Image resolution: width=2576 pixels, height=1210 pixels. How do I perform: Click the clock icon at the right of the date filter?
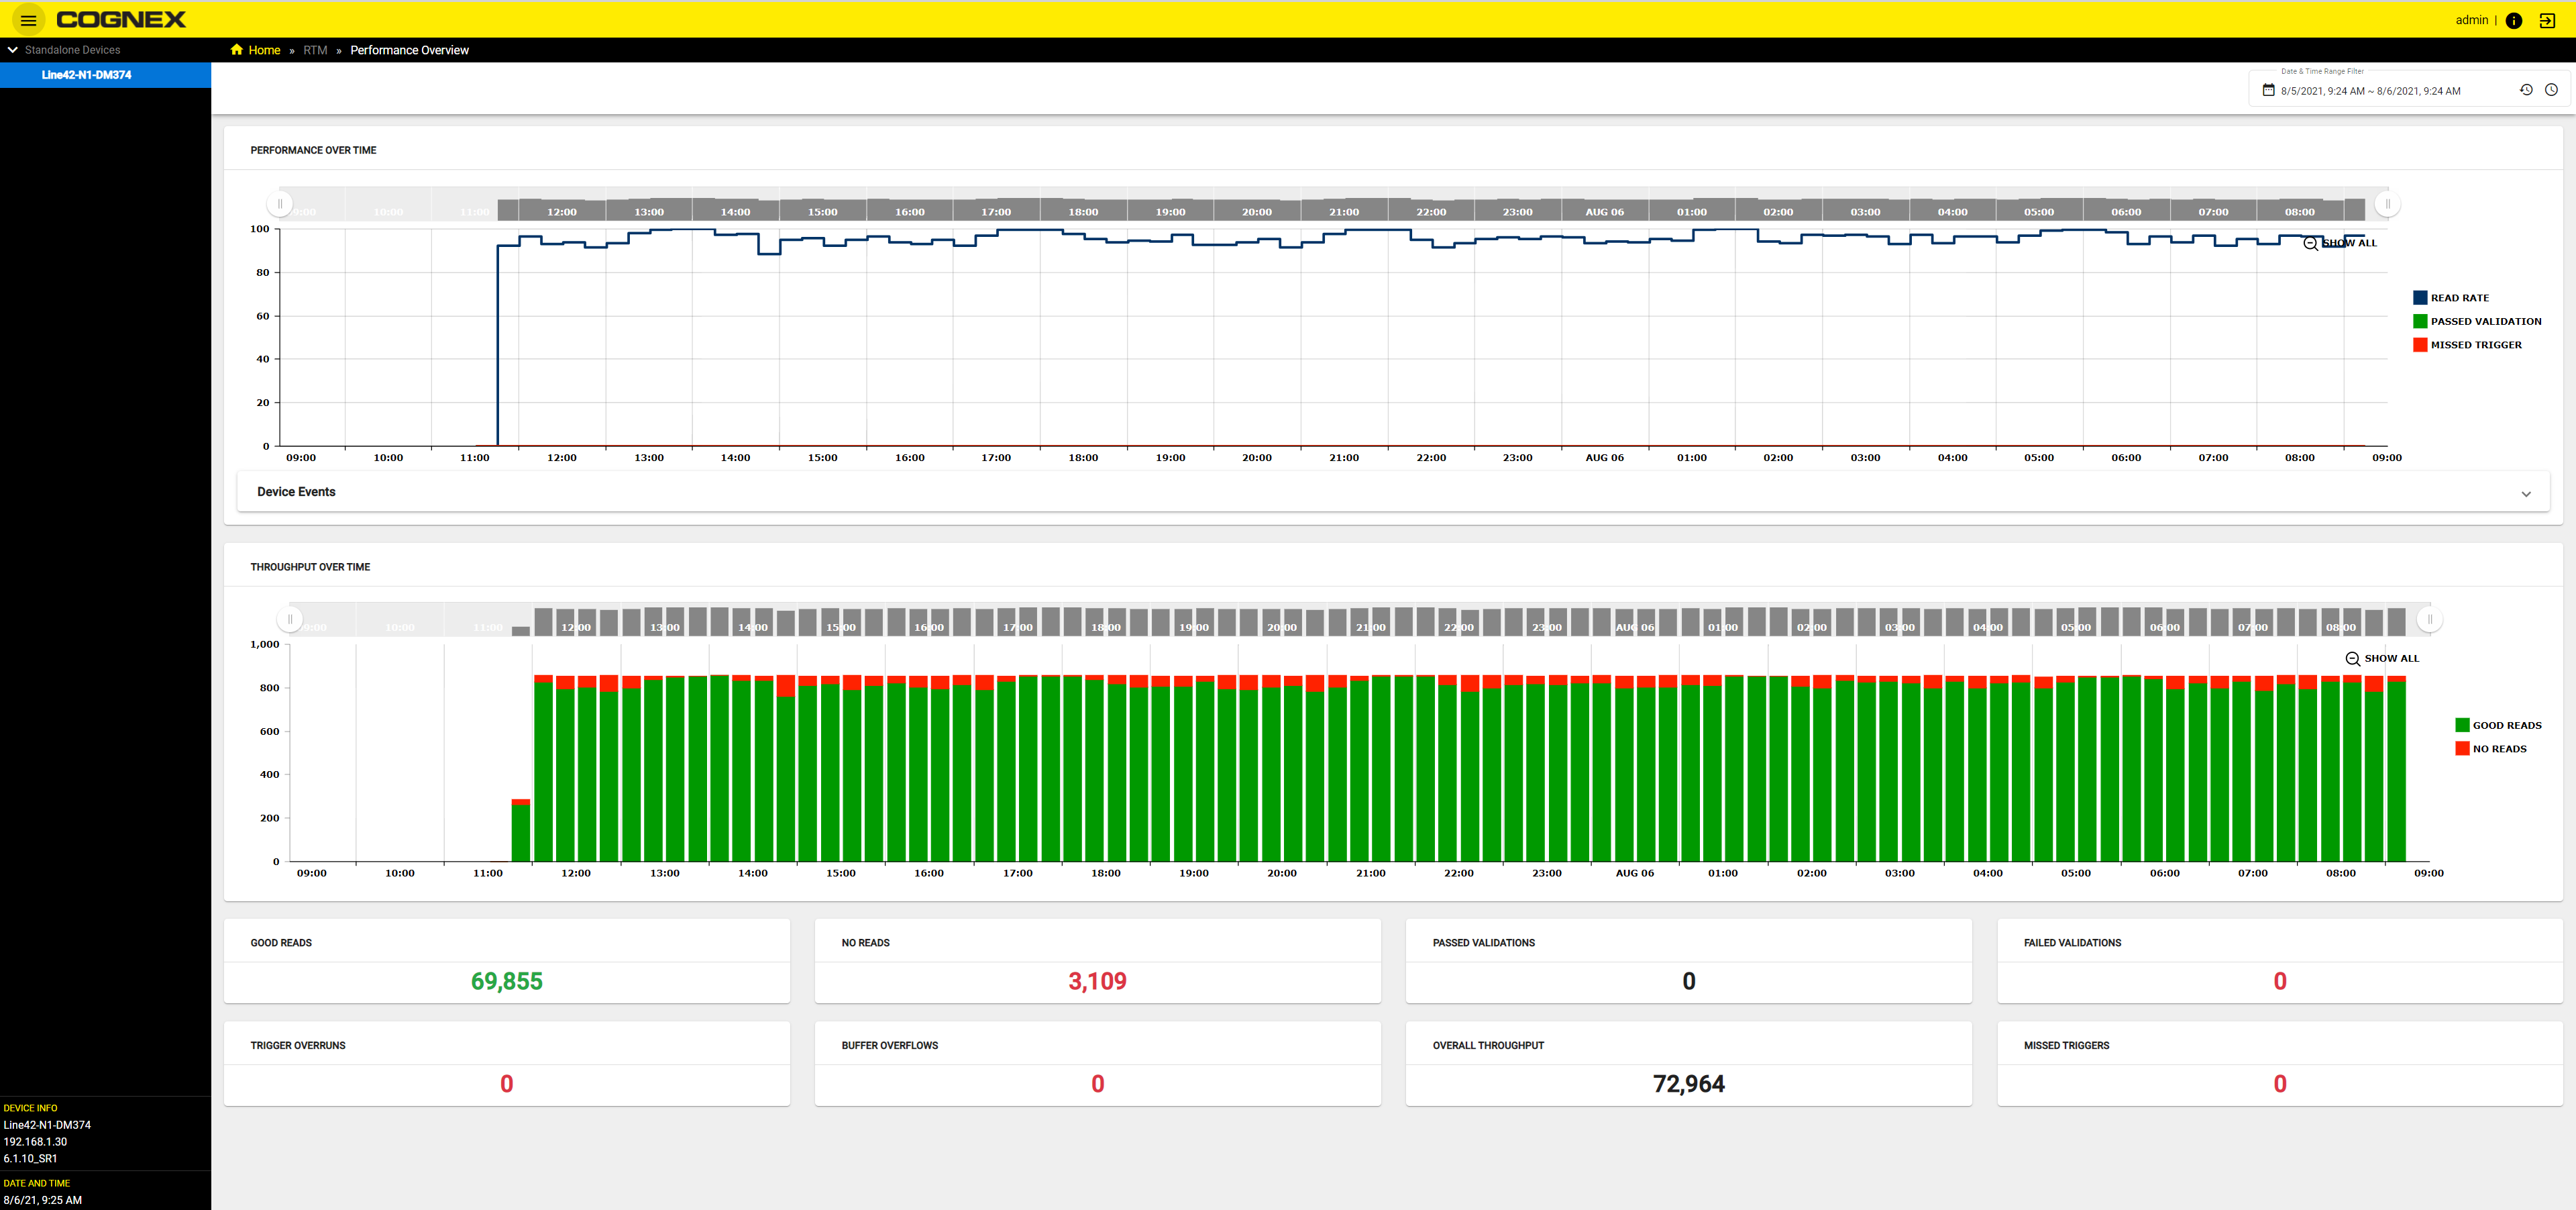click(x=2551, y=90)
